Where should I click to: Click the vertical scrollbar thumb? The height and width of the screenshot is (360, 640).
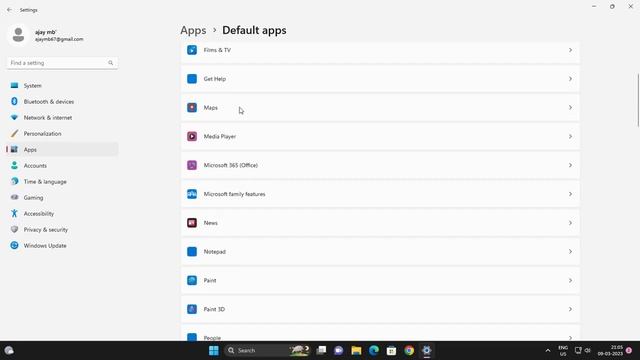[x=638, y=100]
